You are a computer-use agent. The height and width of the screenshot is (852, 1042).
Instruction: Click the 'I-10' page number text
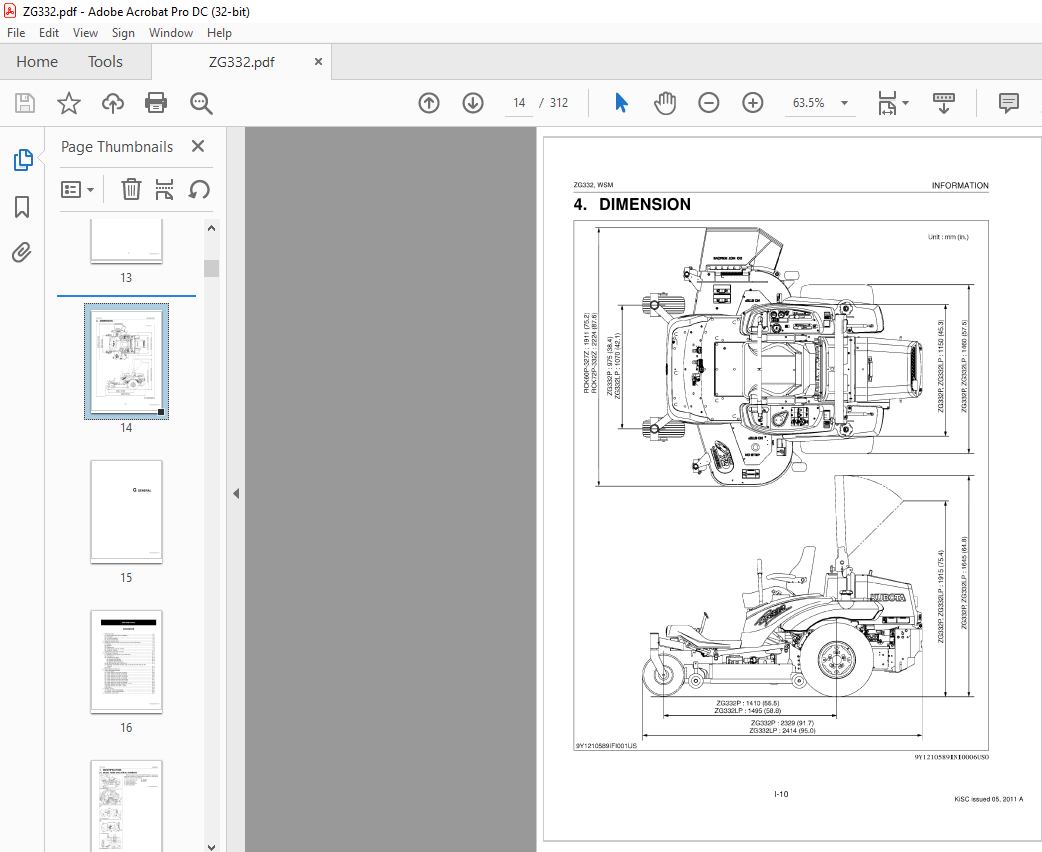[781, 794]
